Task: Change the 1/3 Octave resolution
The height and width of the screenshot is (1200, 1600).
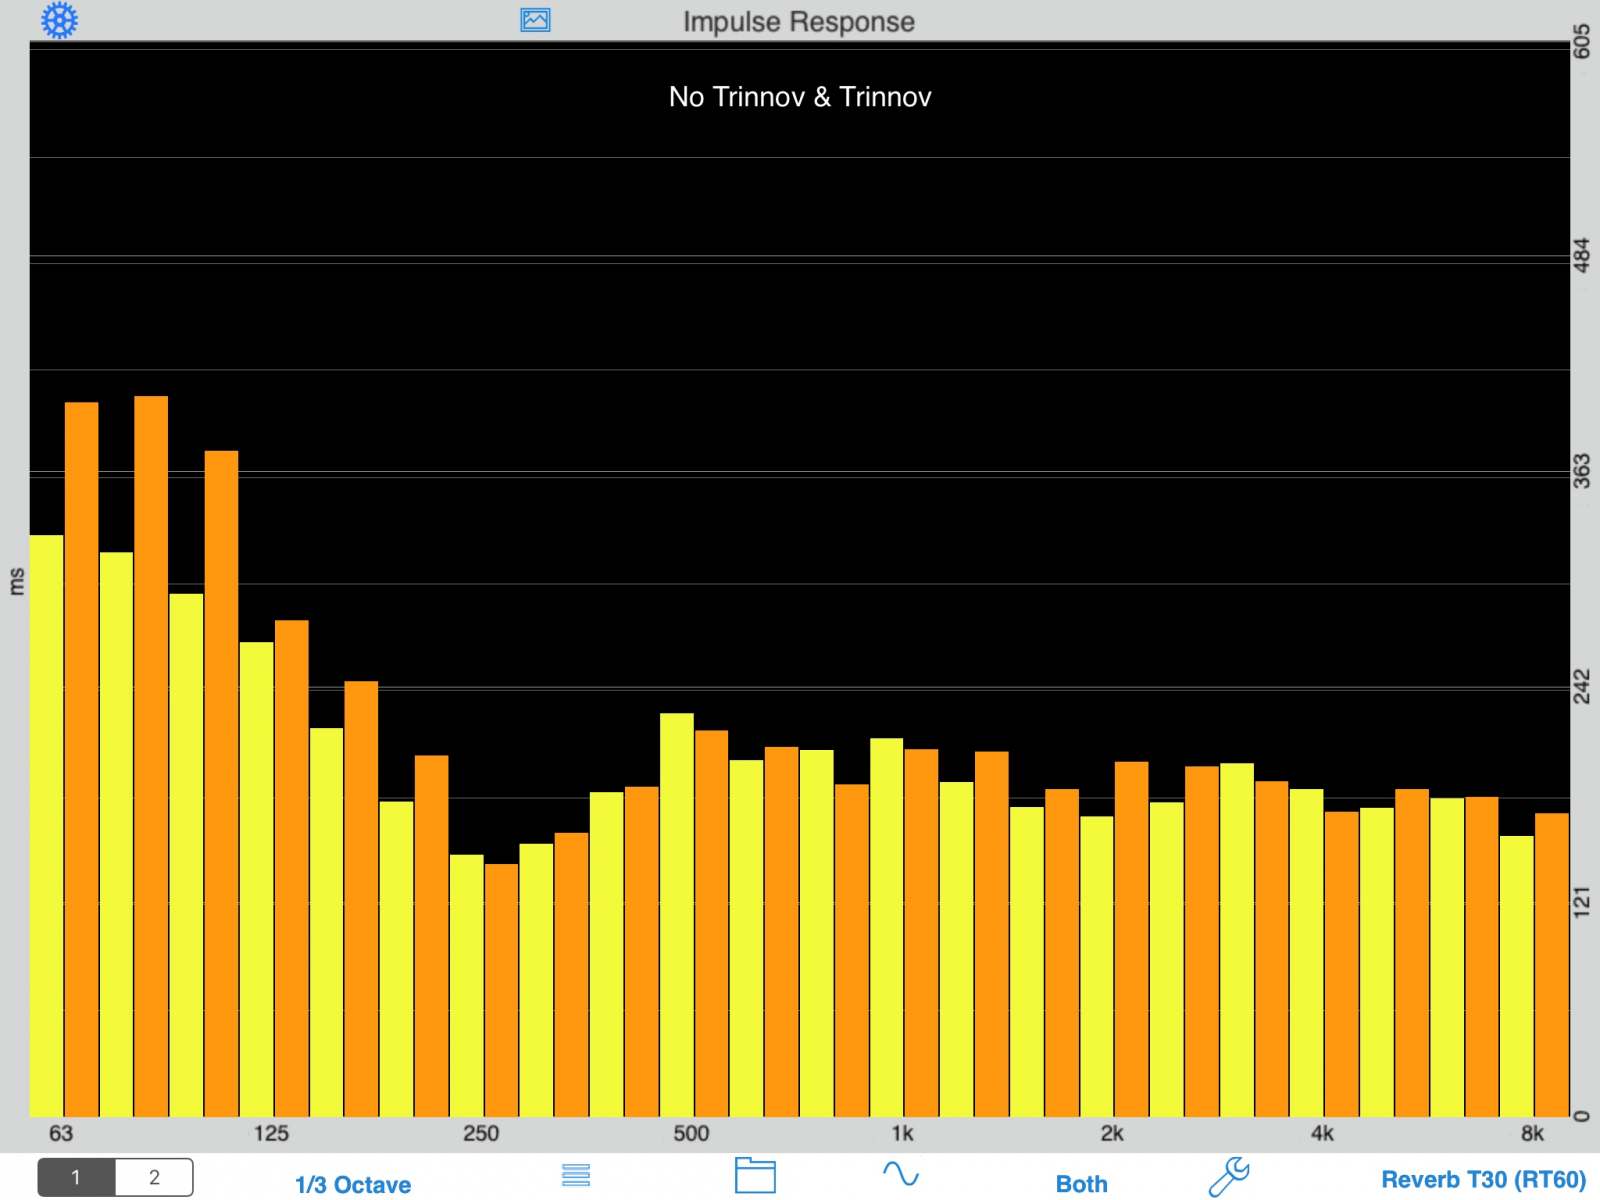Action: (353, 1185)
